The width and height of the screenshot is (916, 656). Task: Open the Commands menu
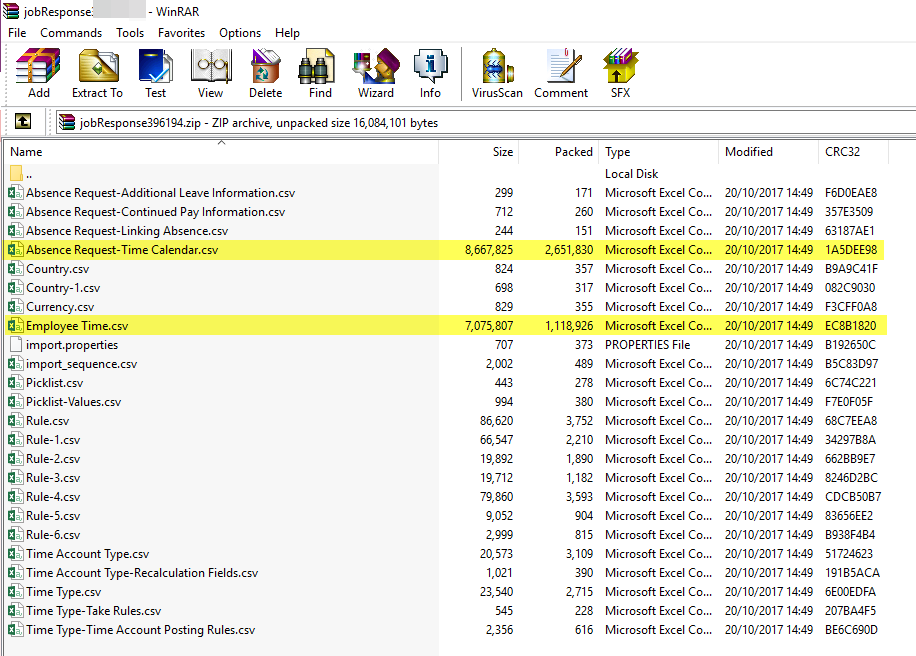coord(71,33)
